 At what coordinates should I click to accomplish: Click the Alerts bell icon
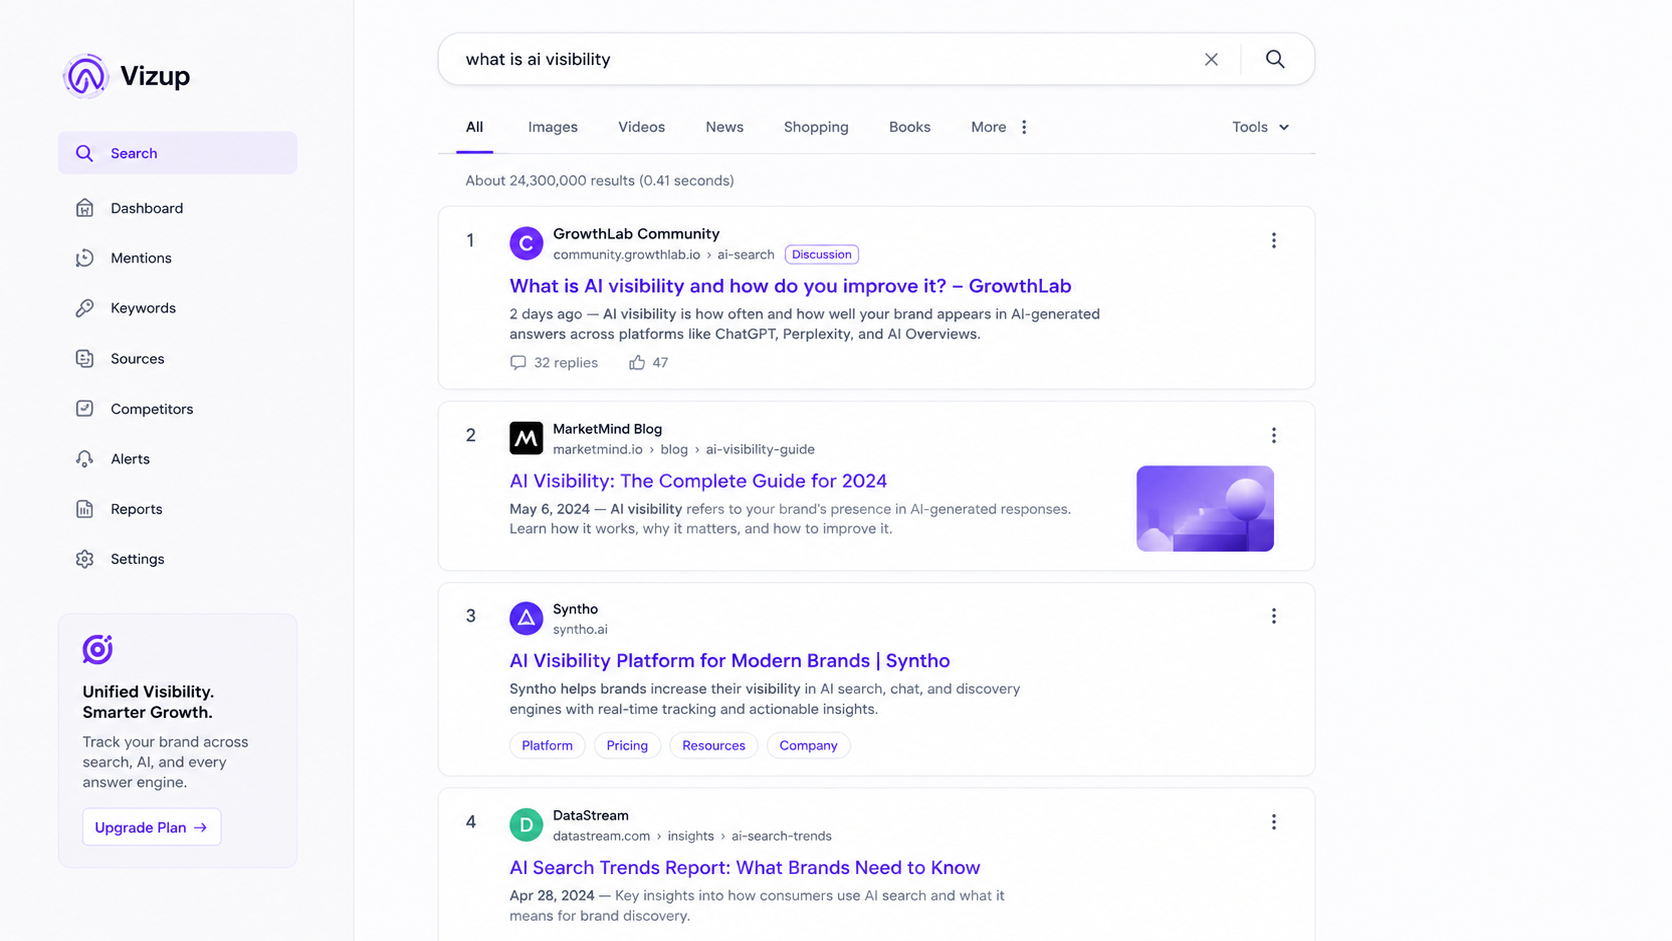pyautogui.click(x=85, y=459)
